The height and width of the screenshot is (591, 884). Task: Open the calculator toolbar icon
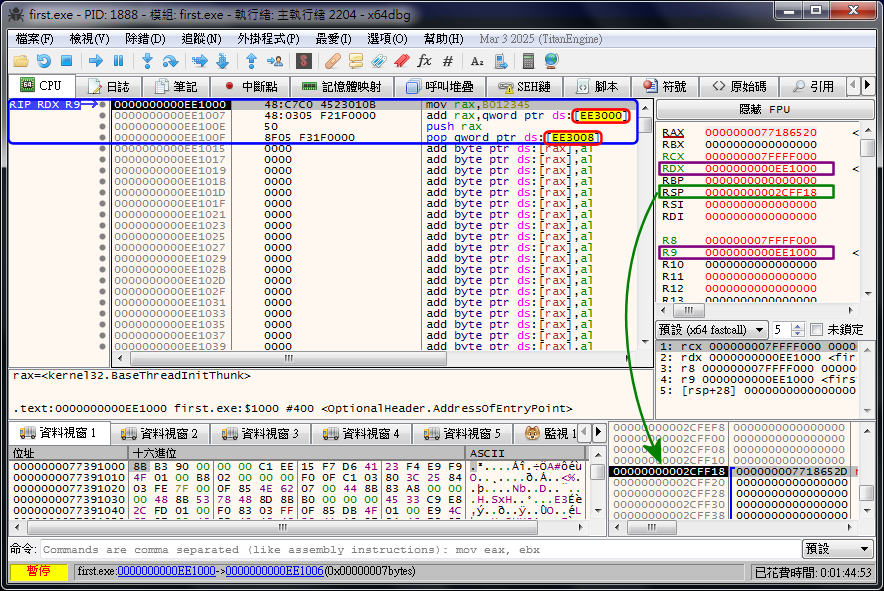[x=529, y=61]
